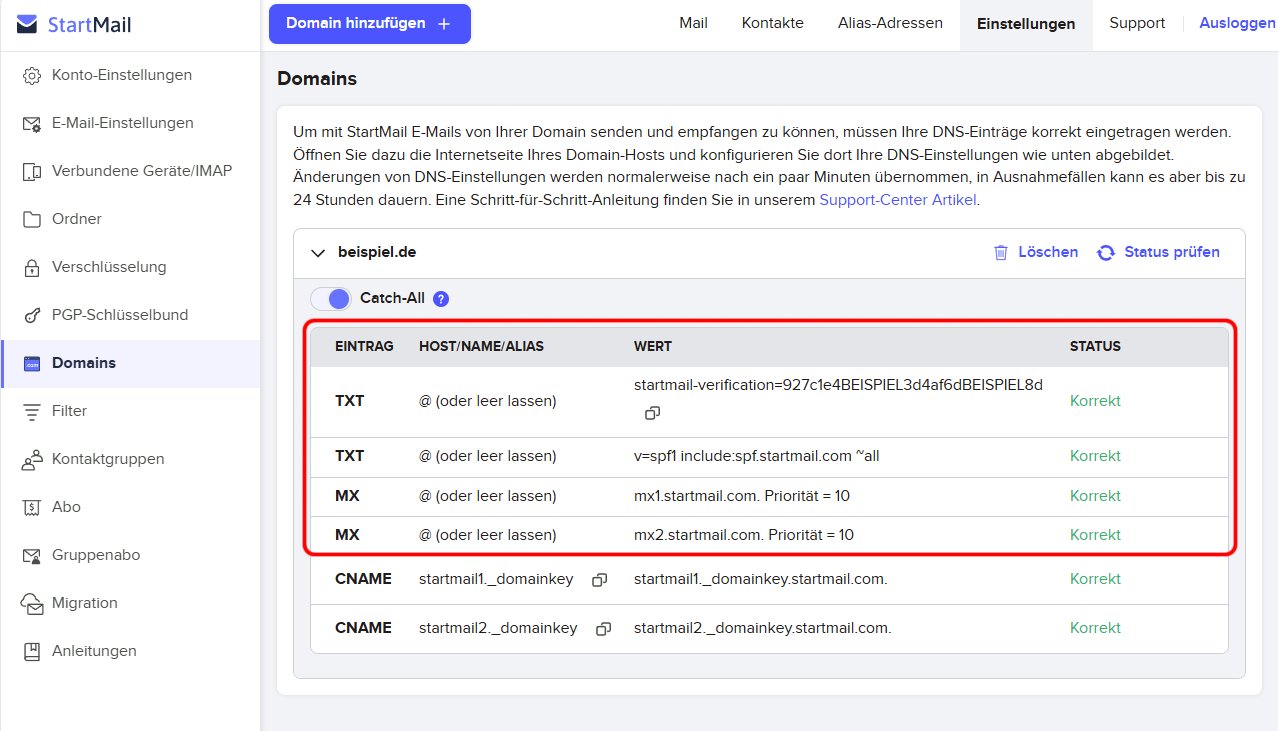Image resolution: width=1279 pixels, height=731 pixels.
Task: Open Ordner settings in the sidebar
Action: pyautogui.click(x=130, y=219)
